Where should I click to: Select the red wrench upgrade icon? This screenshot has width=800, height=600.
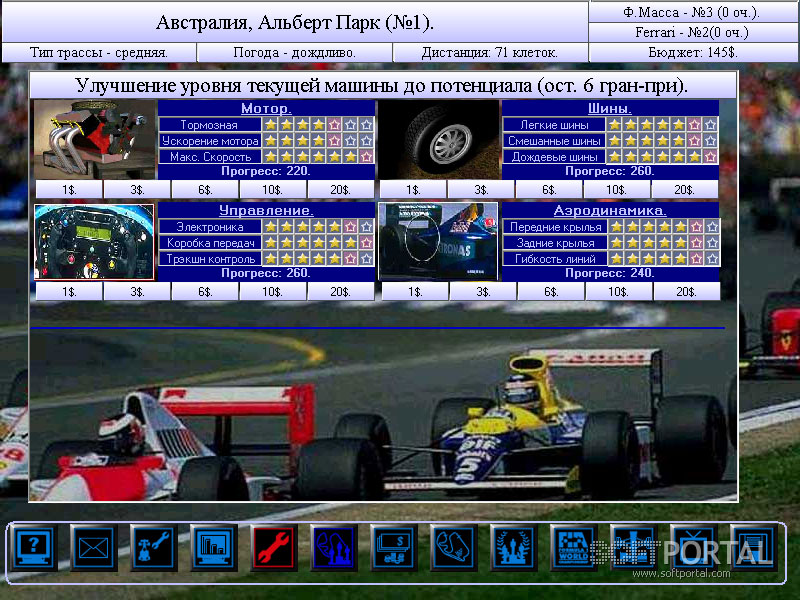coord(274,548)
